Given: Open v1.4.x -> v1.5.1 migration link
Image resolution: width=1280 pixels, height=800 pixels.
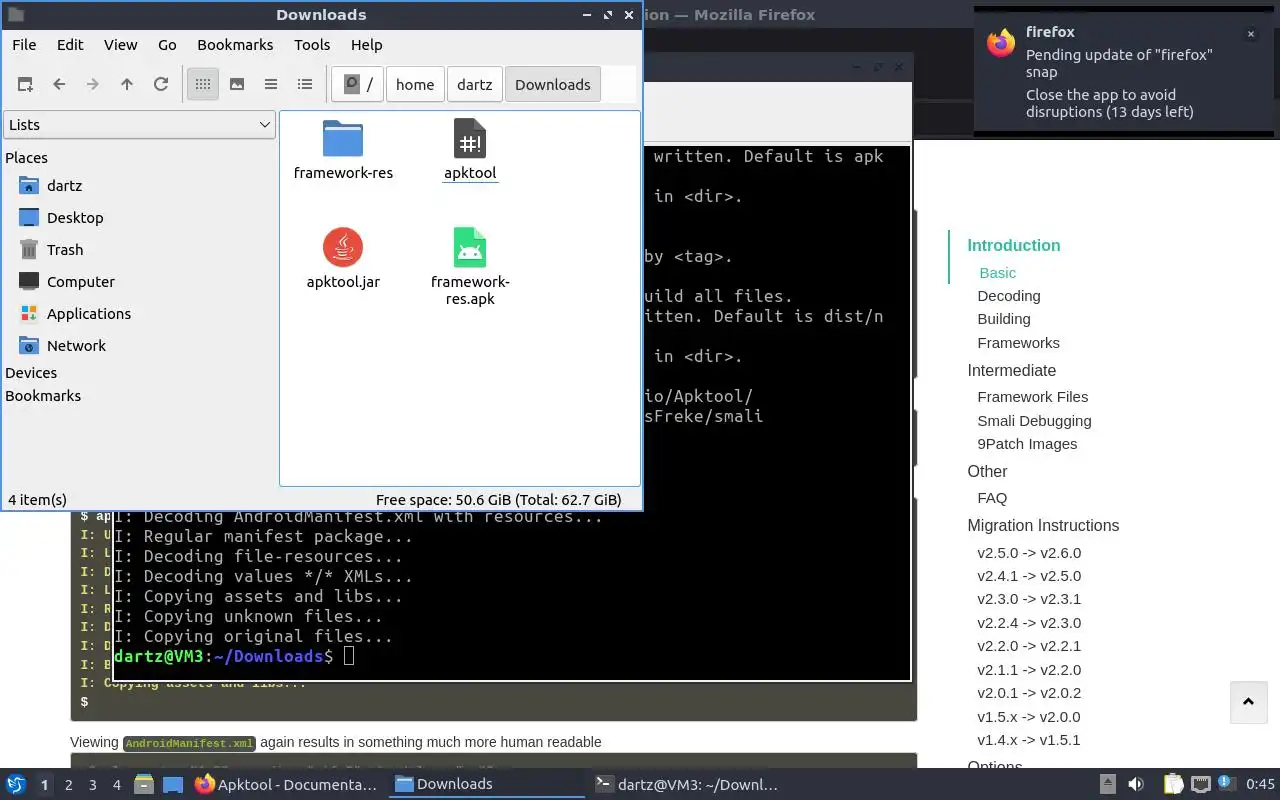Looking at the screenshot, I should 1029,740.
